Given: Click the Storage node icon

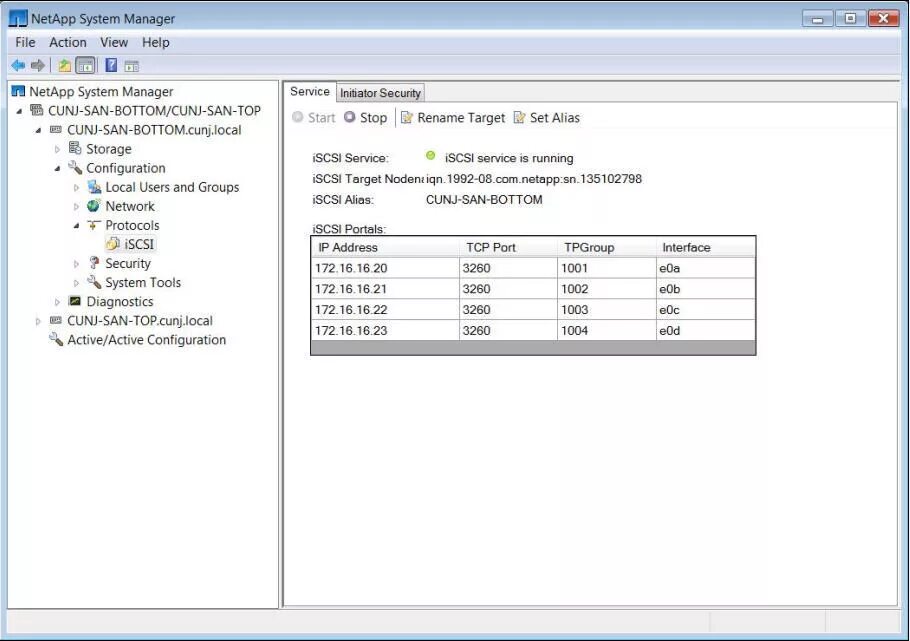Looking at the screenshot, I should (75, 149).
